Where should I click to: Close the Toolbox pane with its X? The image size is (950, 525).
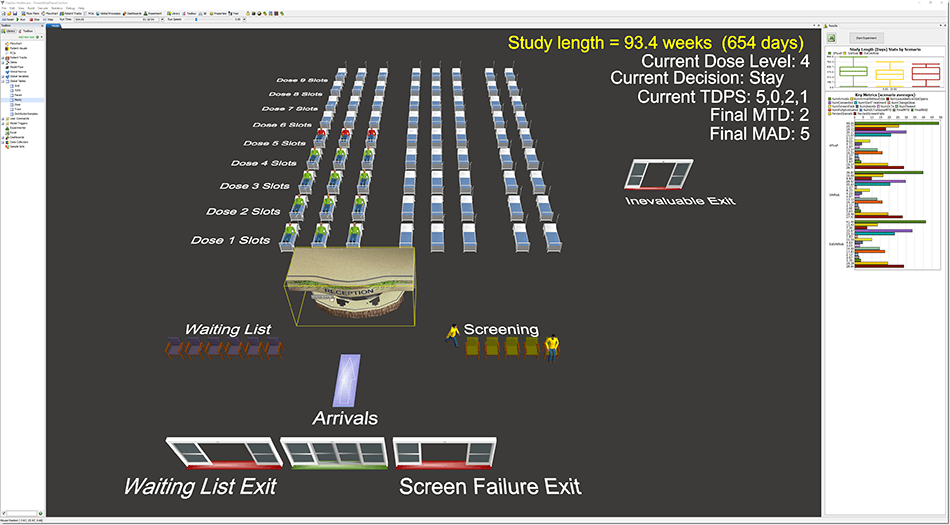point(42,26)
